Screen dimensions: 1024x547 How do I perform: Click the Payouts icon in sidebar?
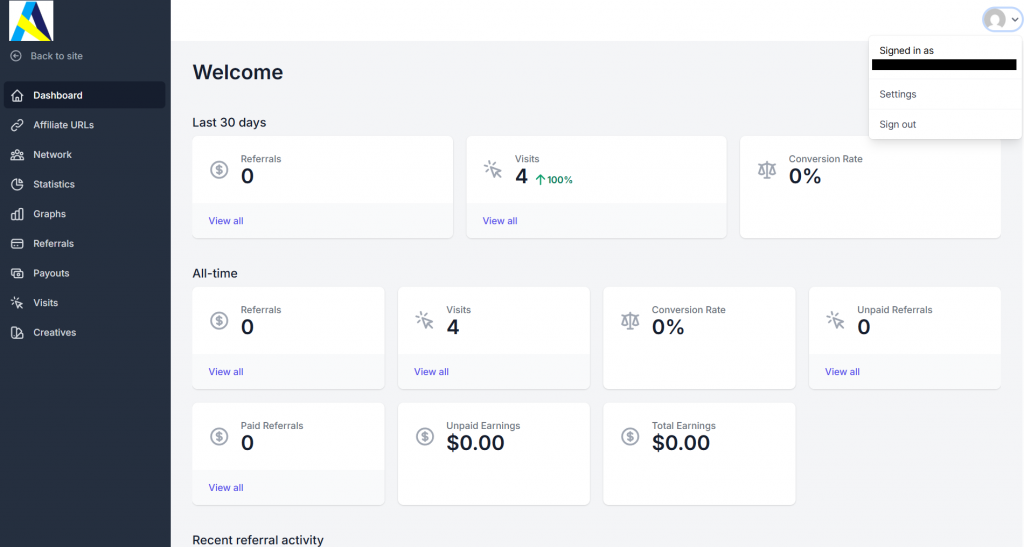[x=16, y=273]
